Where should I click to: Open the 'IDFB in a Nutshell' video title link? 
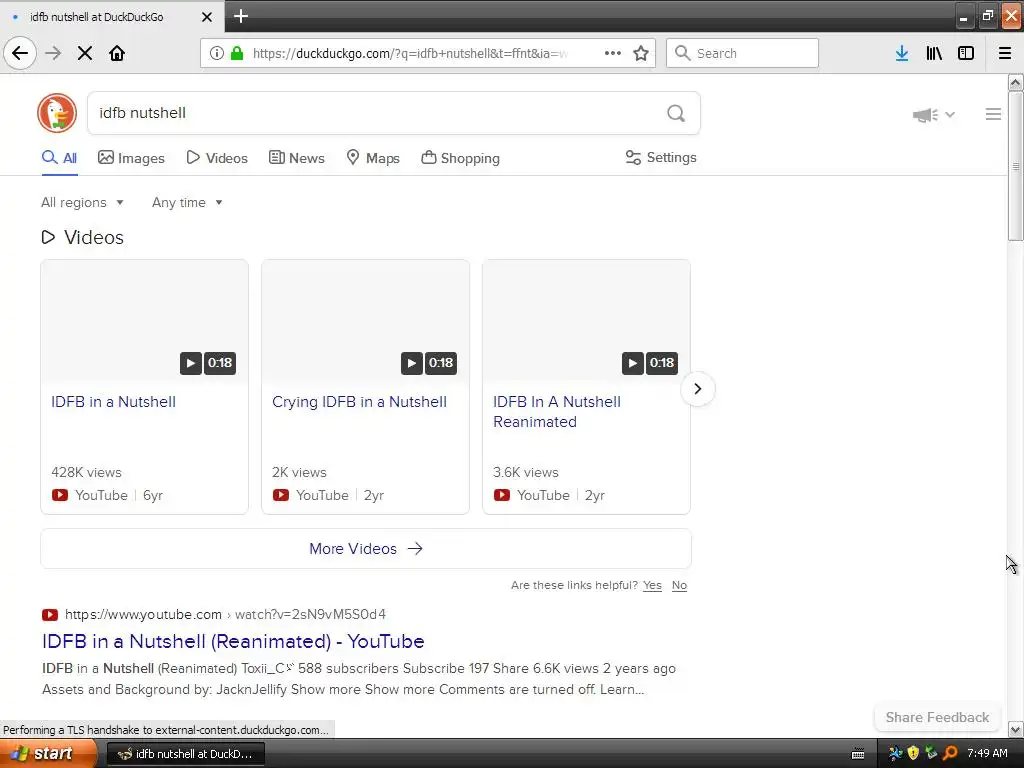pyautogui.click(x=114, y=402)
